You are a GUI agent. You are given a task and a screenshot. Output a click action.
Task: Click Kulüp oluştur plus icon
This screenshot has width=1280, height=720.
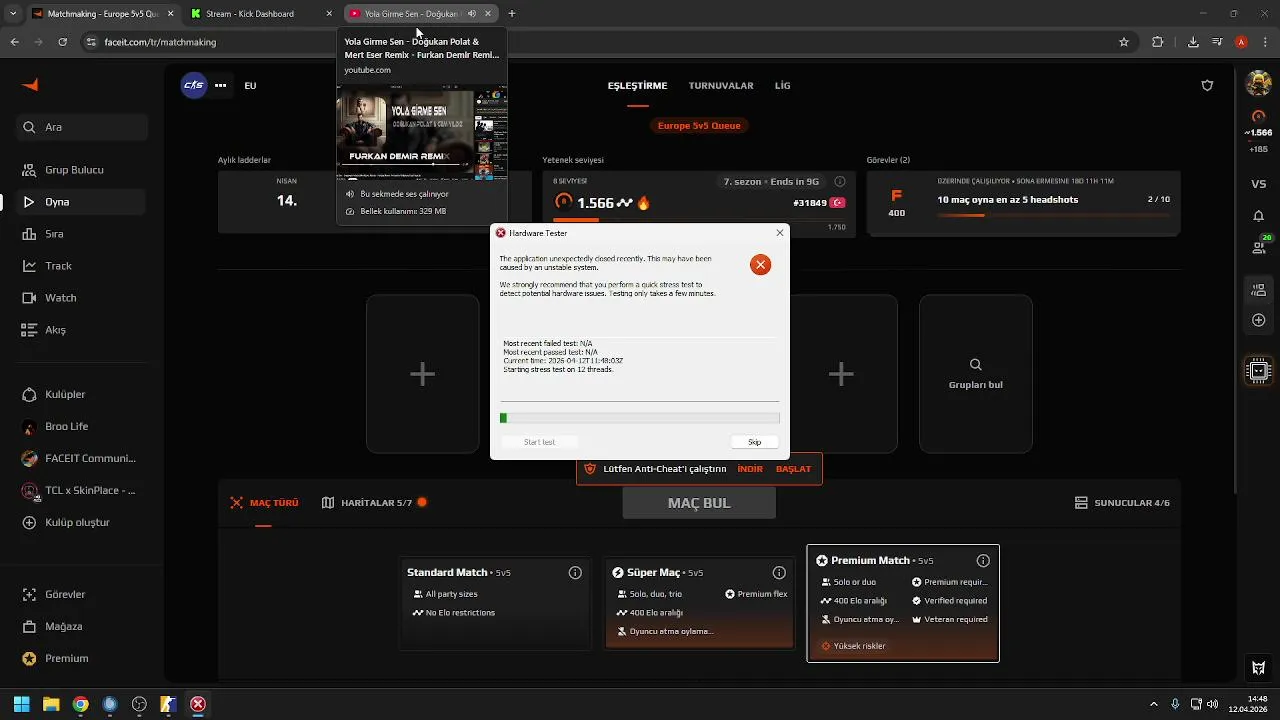pyautogui.click(x=29, y=522)
